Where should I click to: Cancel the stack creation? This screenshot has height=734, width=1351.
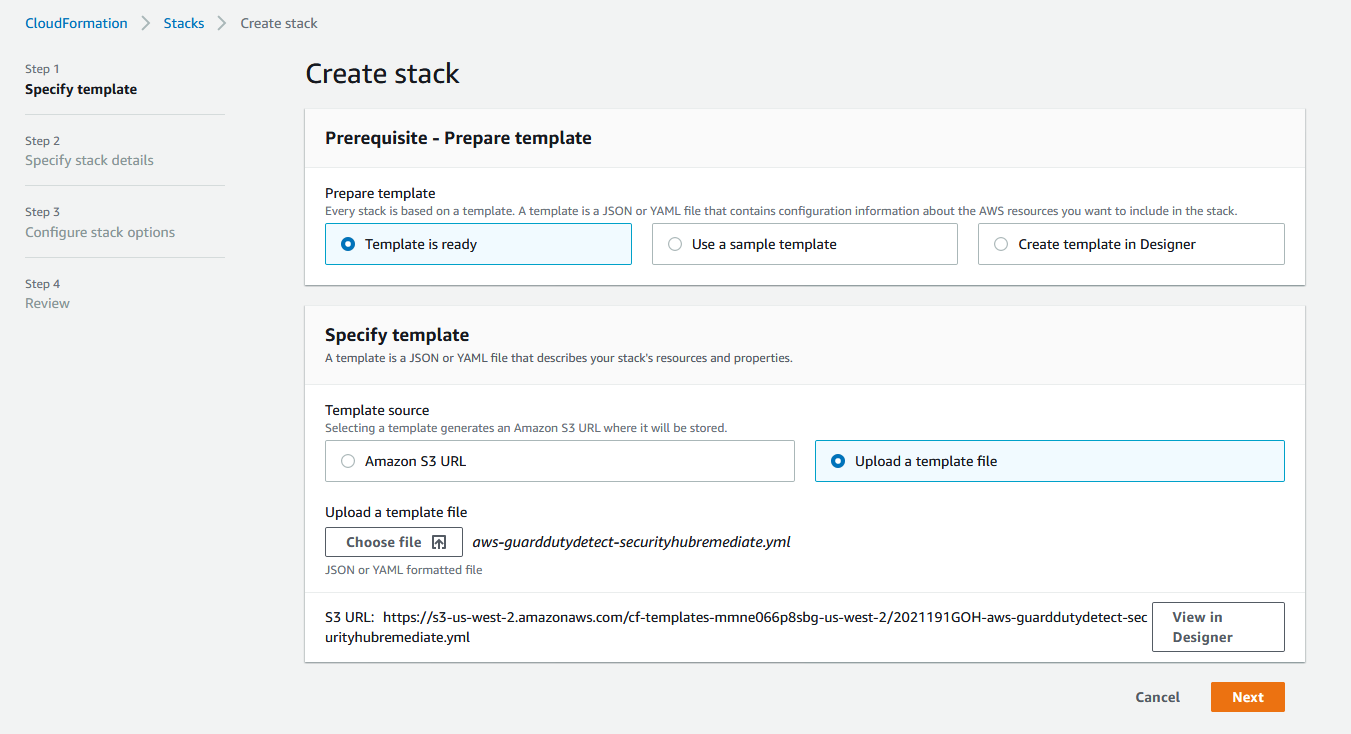click(1158, 697)
